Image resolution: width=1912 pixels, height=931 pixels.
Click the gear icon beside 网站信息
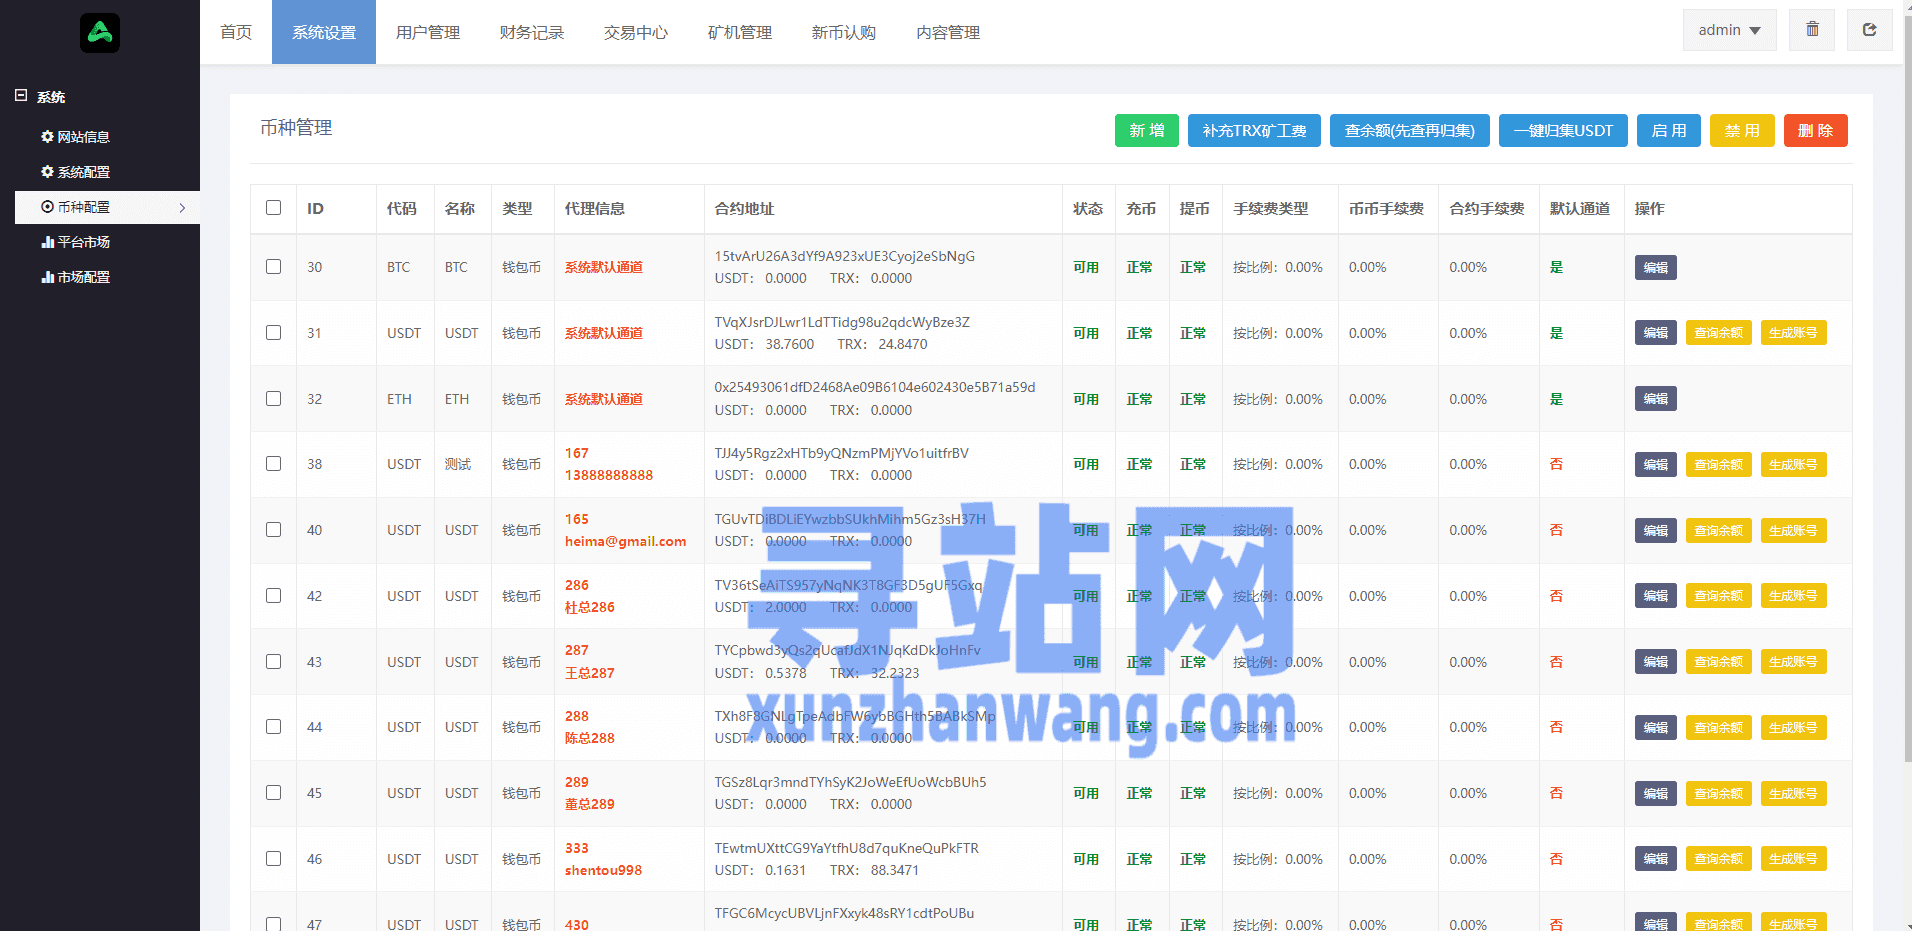[47, 137]
